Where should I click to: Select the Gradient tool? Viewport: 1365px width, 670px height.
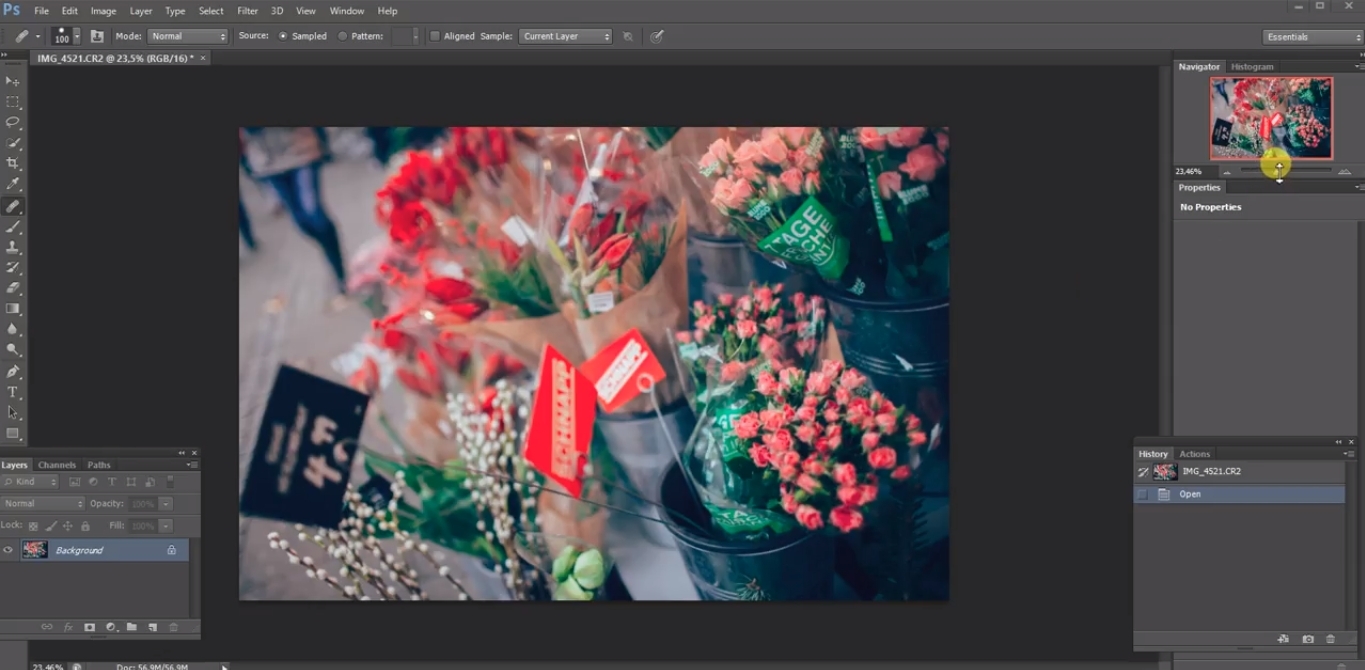point(13,309)
